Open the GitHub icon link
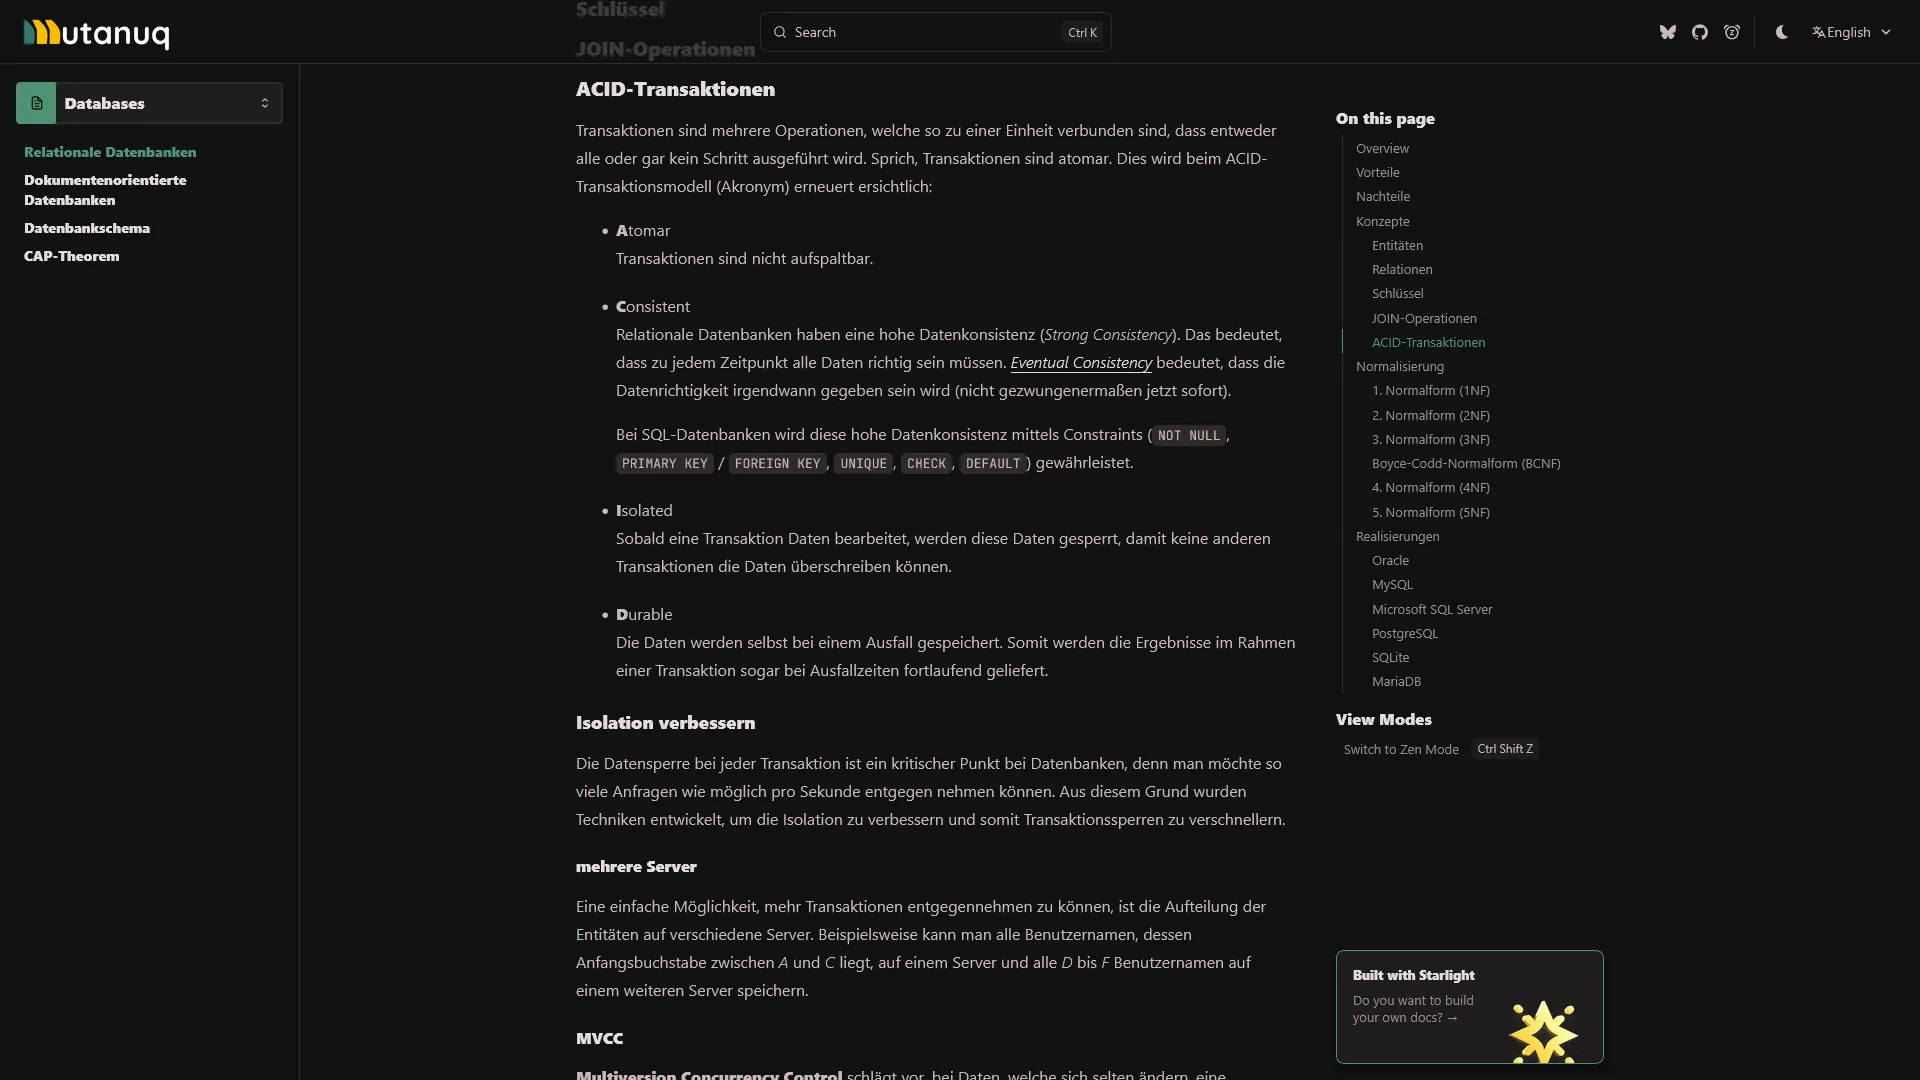Viewport: 1920px width, 1080px height. (1699, 32)
